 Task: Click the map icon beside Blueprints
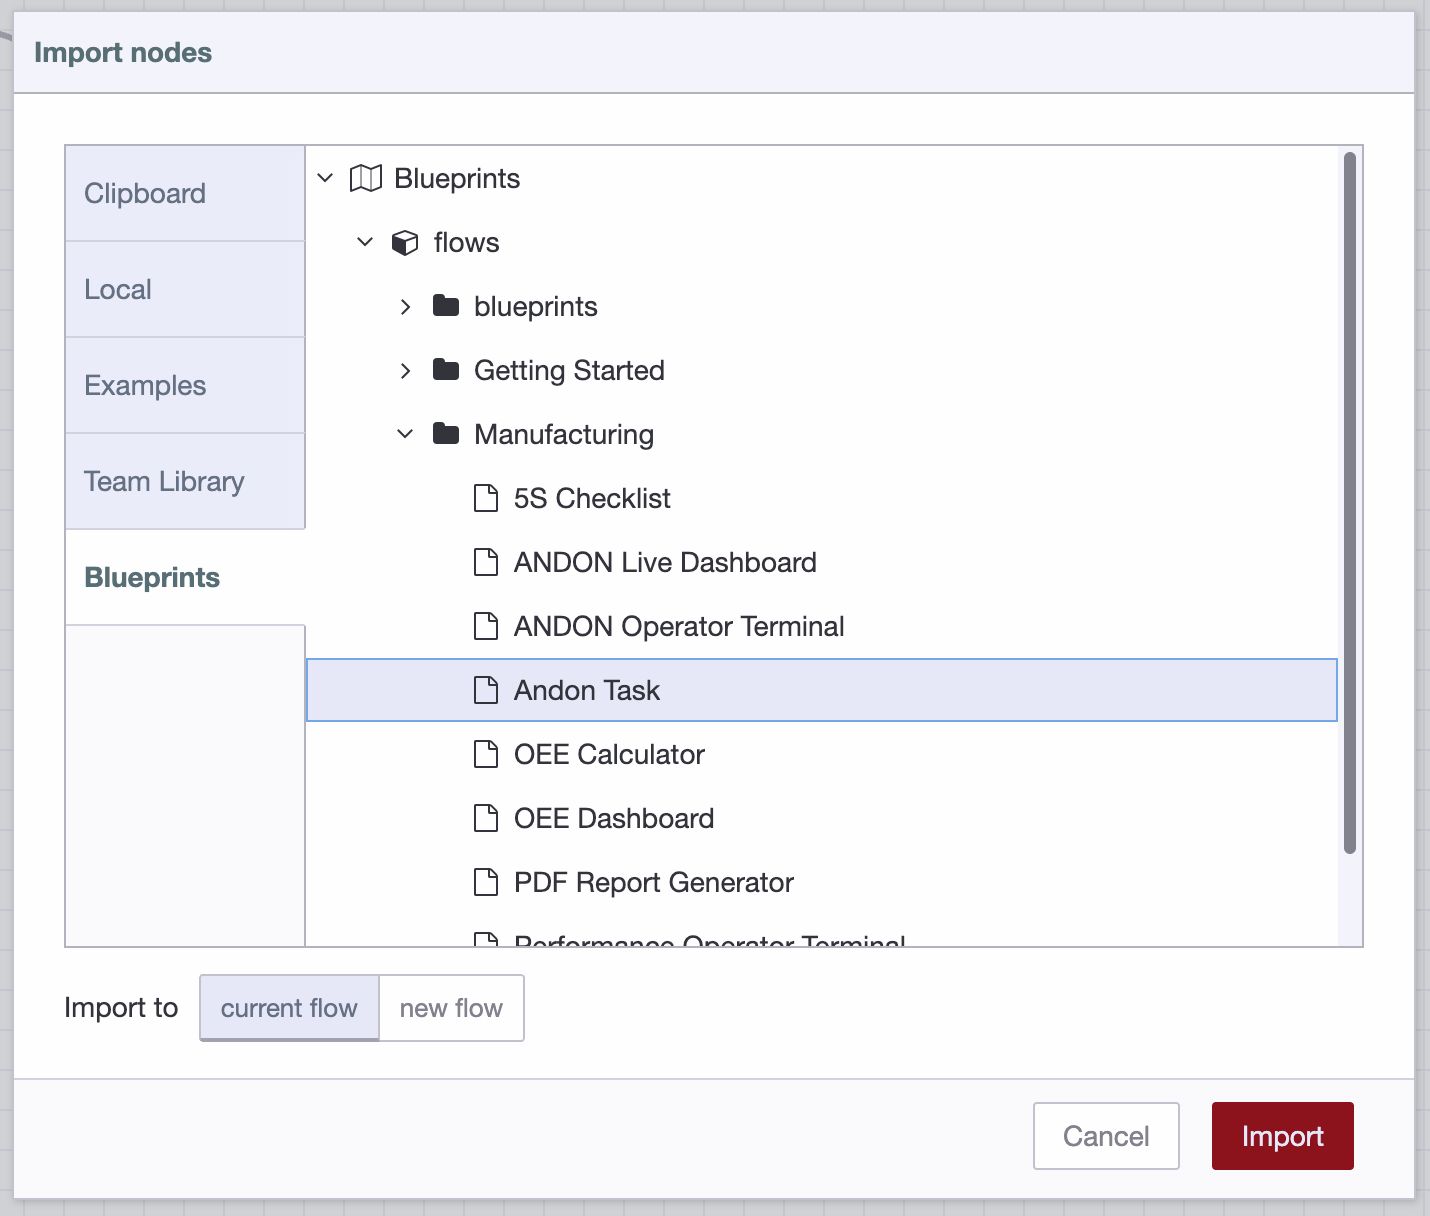click(366, 178)
